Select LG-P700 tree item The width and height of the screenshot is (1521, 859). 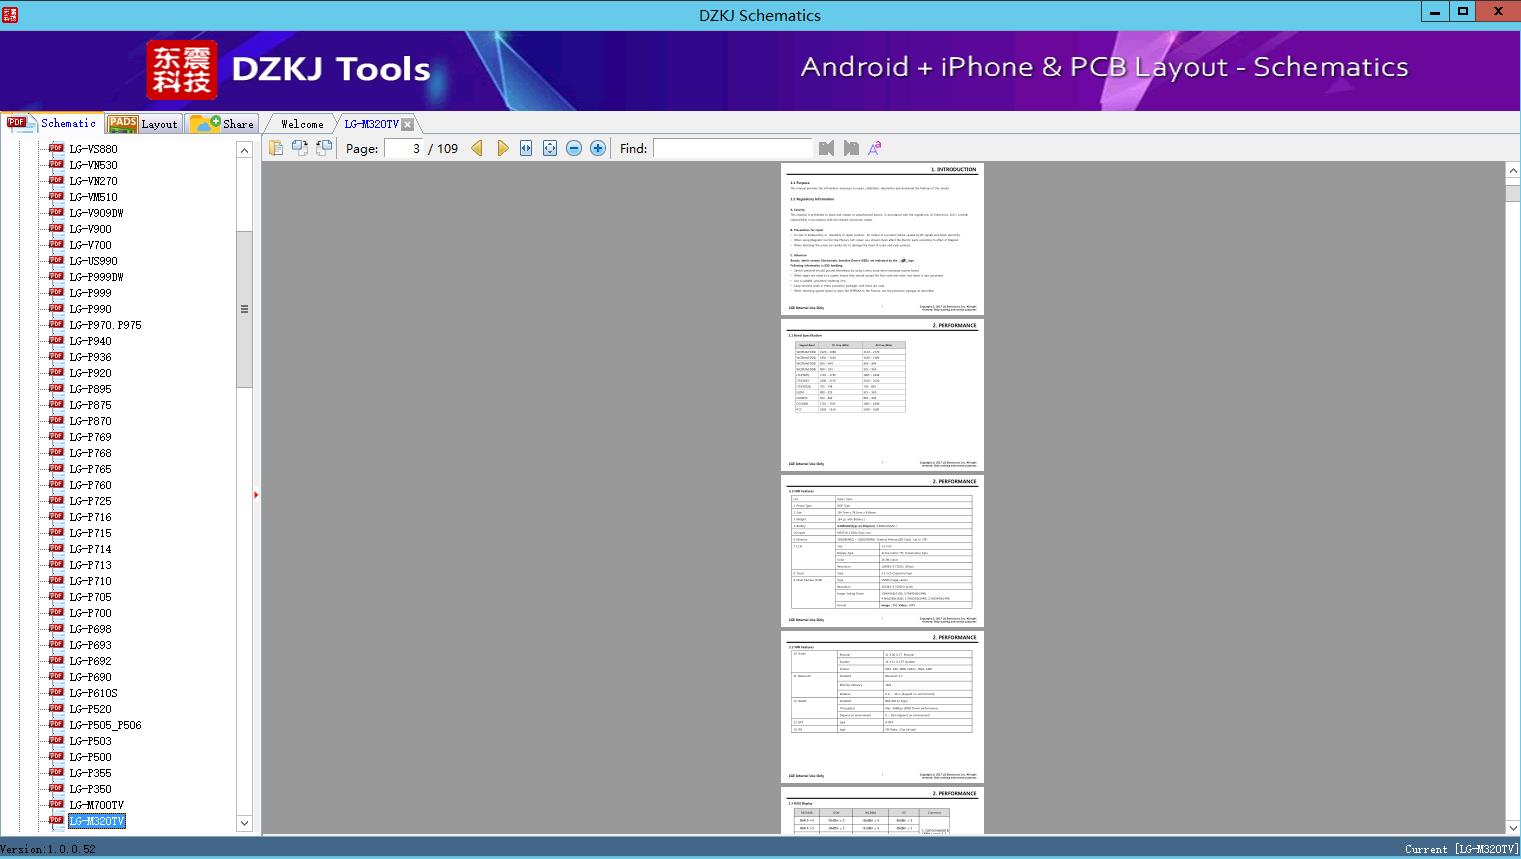pyautogui.click(x=90, y=613)
